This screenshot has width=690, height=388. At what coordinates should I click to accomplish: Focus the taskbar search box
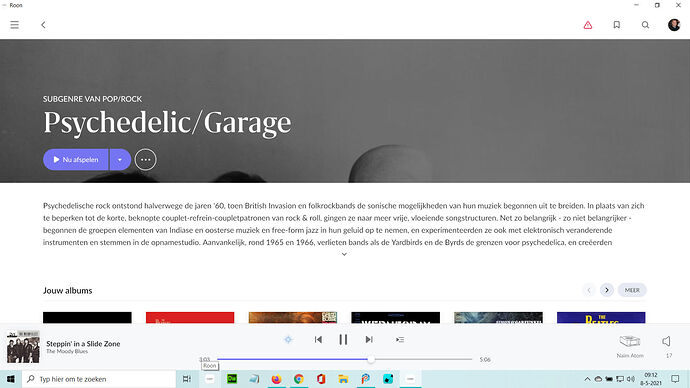(x=99, y=379)
